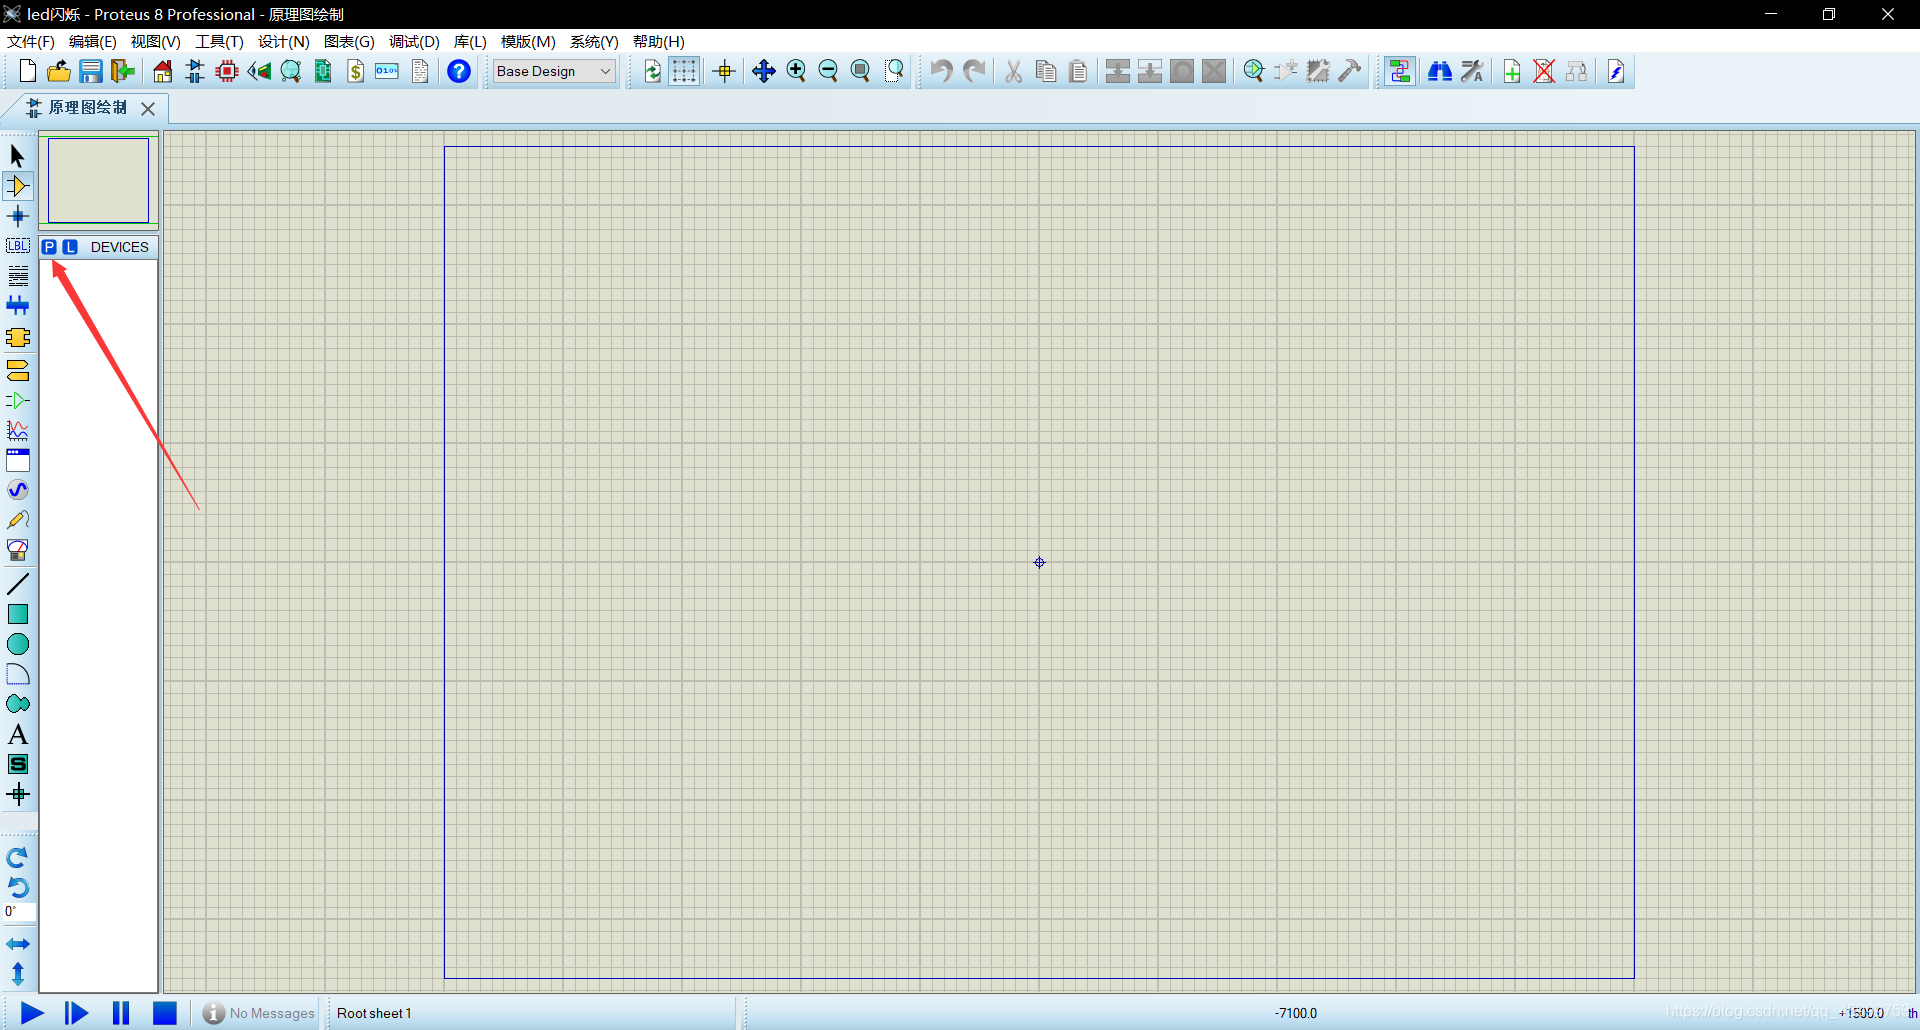Open the 帮助(H) menu

click(658, 41)
